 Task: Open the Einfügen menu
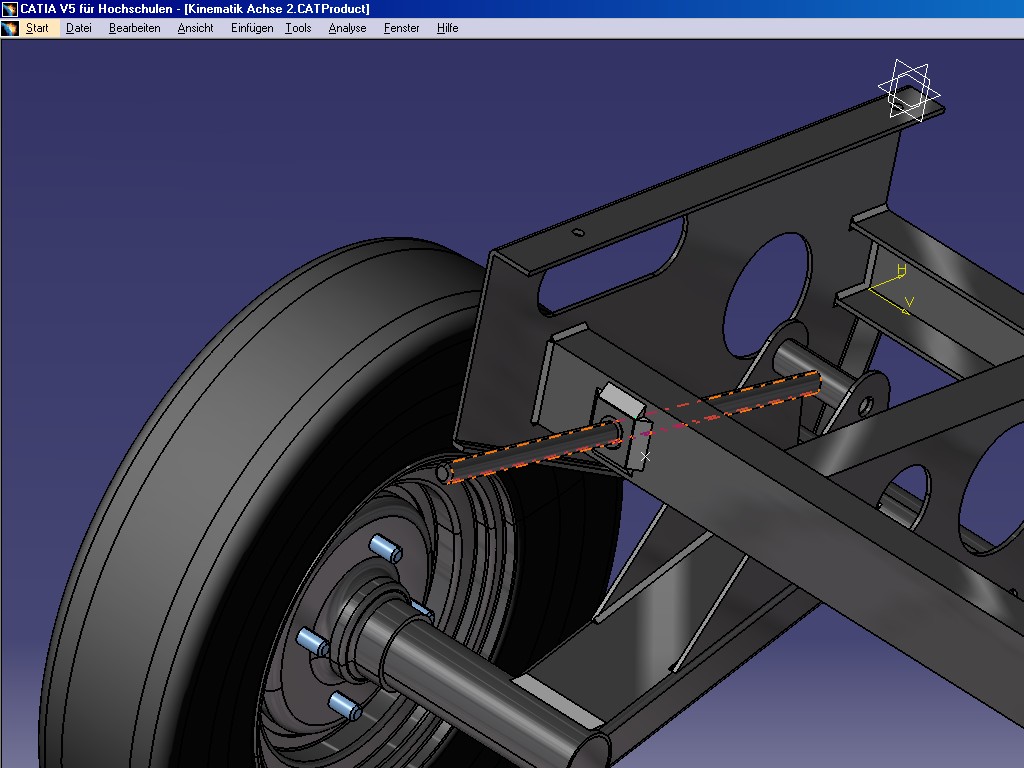coord(252,28)
